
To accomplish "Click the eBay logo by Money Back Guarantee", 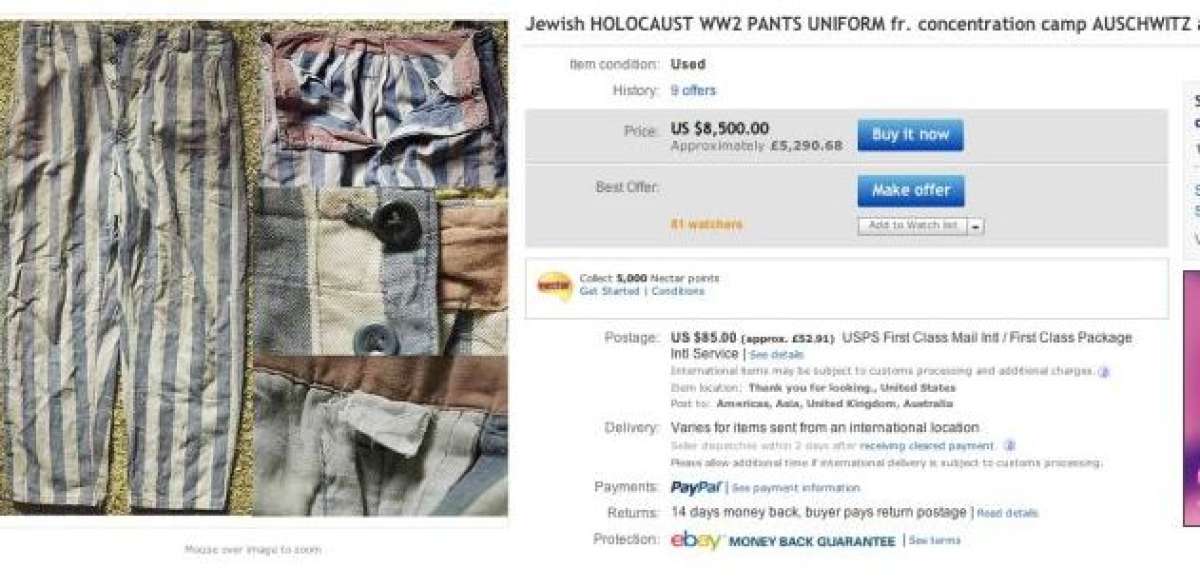I will point(696,541).
